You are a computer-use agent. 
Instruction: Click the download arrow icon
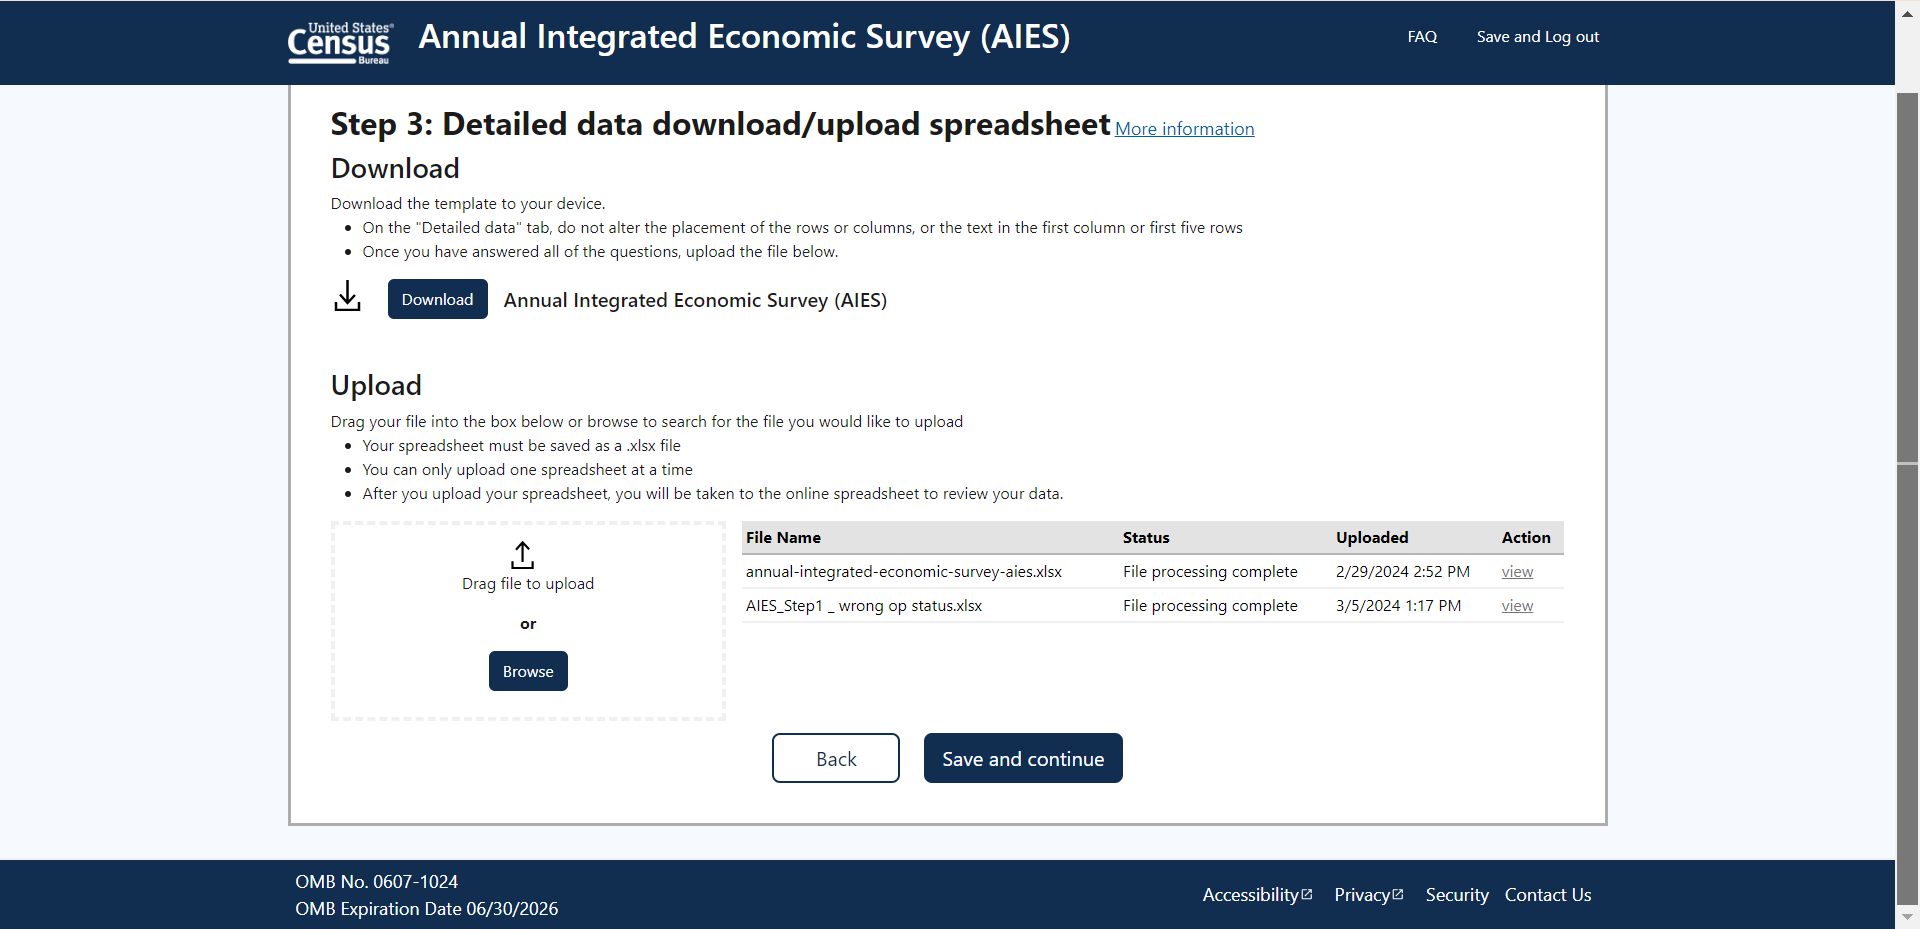(x=347, y=297)
